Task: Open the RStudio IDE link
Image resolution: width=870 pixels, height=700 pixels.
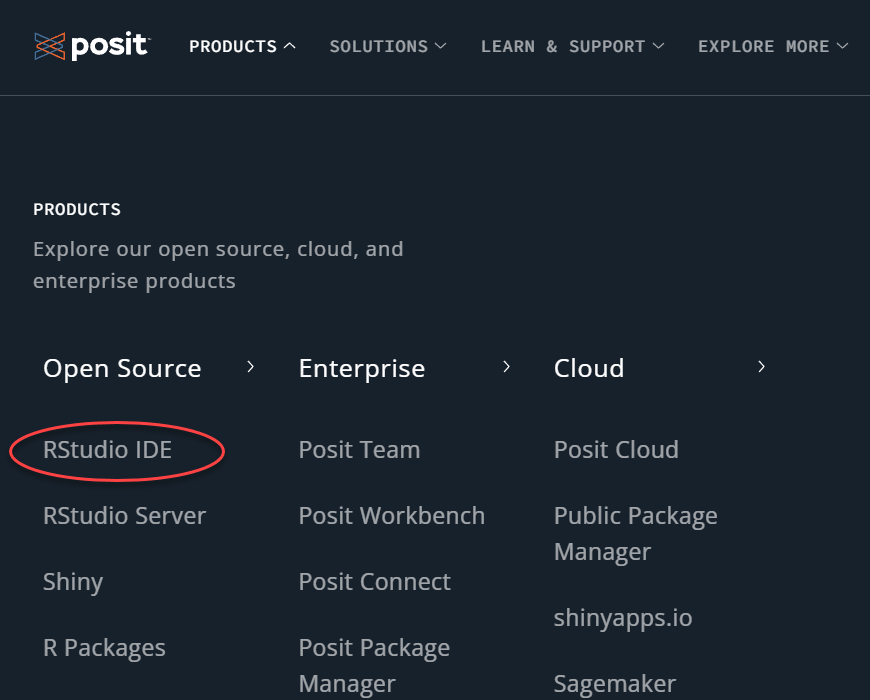Action: point(108,450)
